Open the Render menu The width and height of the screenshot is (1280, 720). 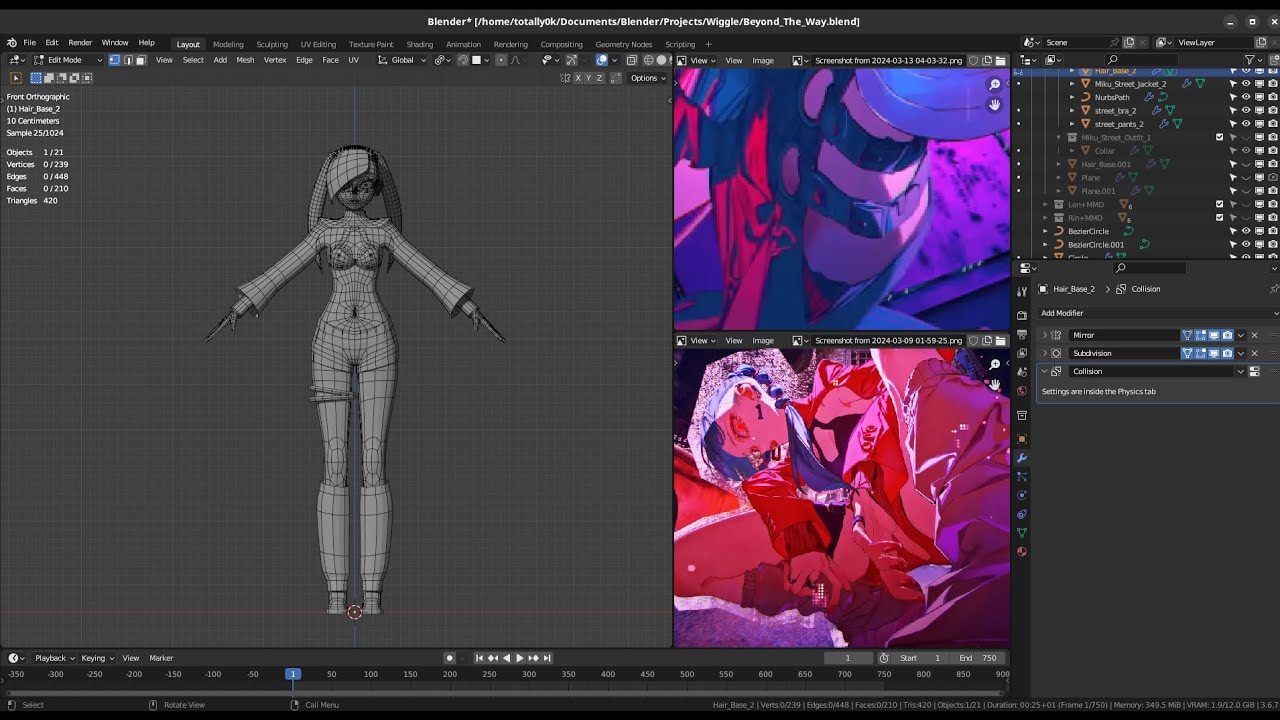click(x=80, y=43)
